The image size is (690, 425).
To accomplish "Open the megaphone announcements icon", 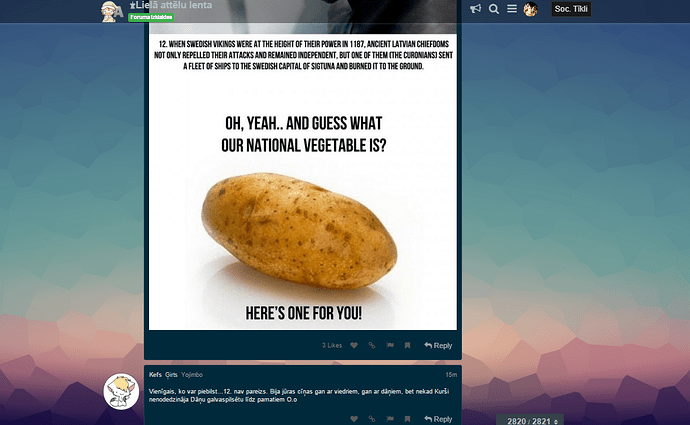I will coord(475,9).
